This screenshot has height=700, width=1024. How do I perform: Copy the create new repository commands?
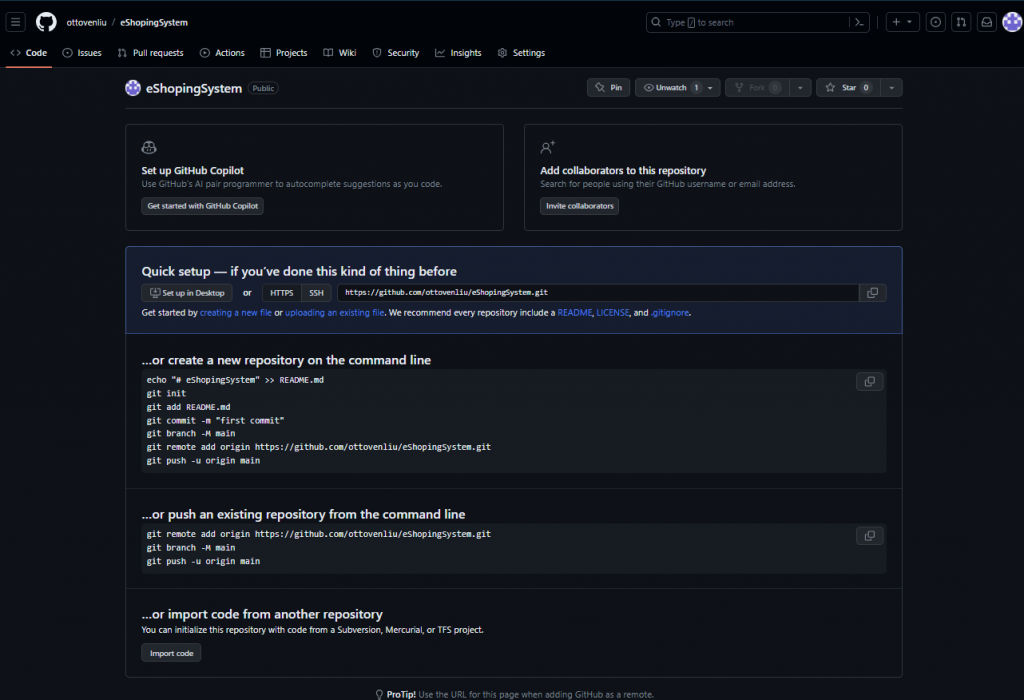(x=869, y=381)
